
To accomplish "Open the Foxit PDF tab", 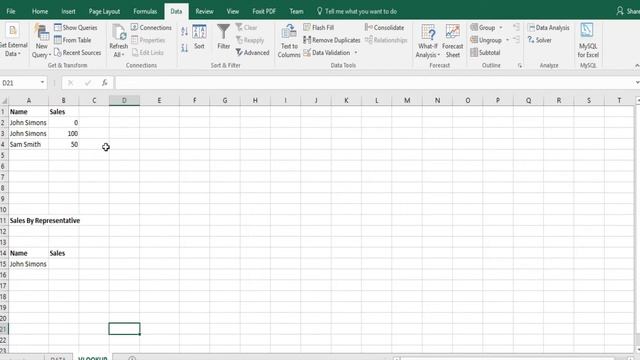I will 264,11.
